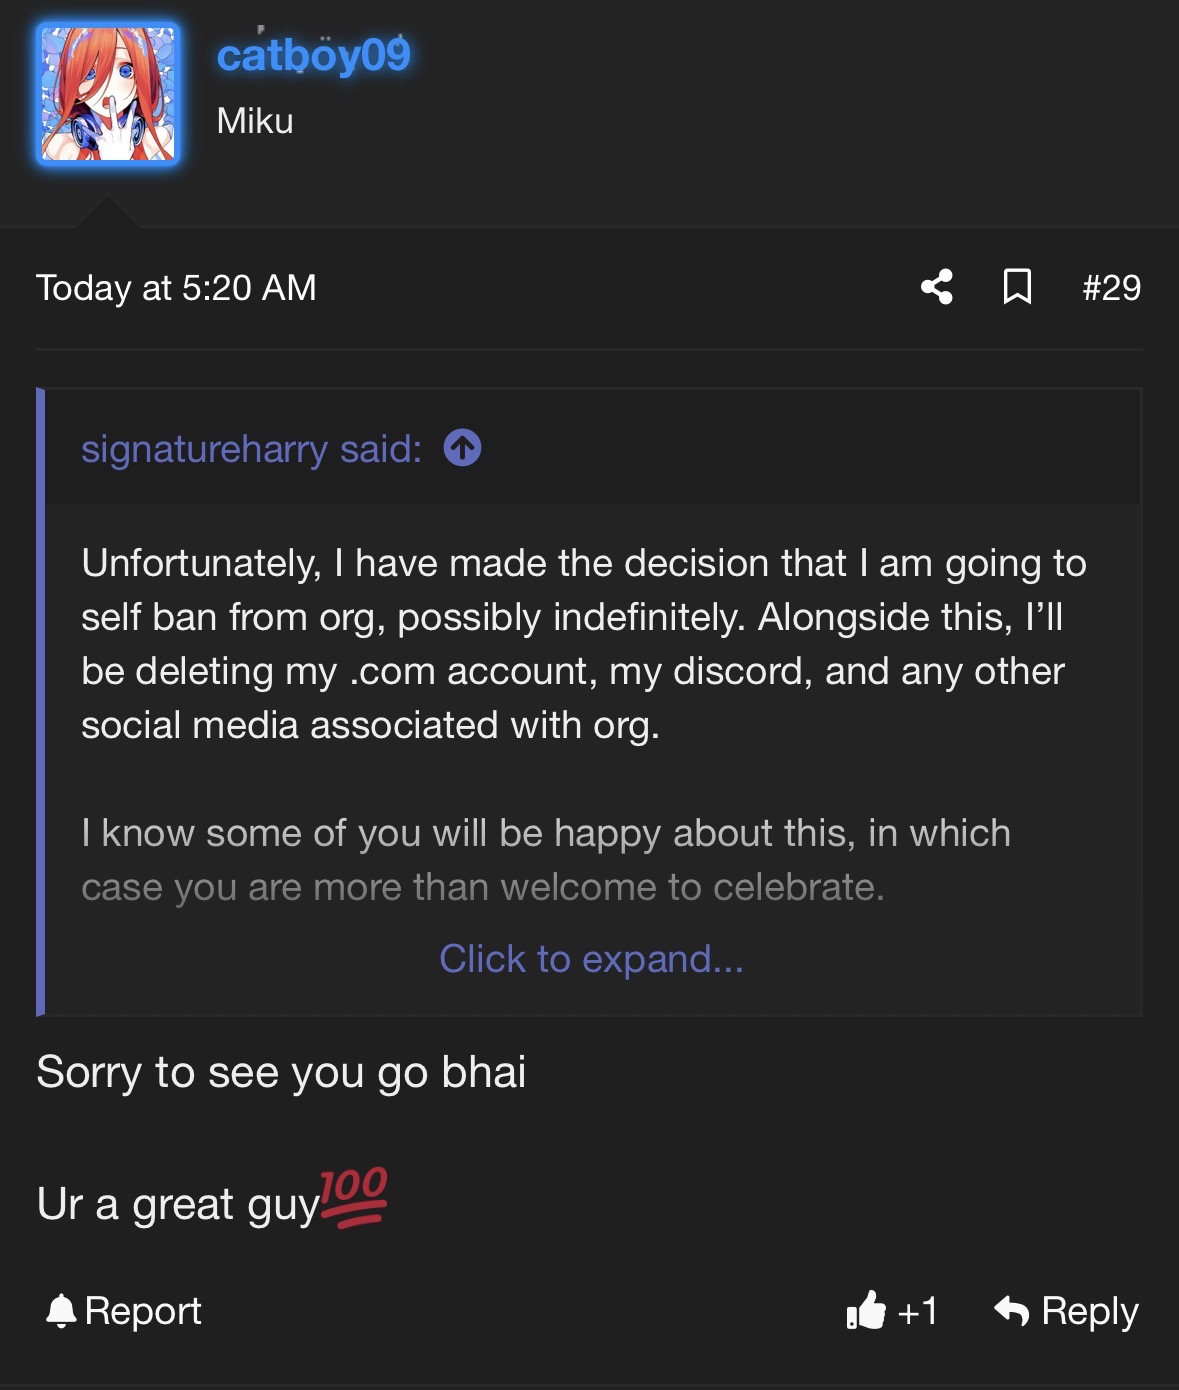Click the share post icon
Viewport: 1179px width, 1390px height.
pos(937,288)
